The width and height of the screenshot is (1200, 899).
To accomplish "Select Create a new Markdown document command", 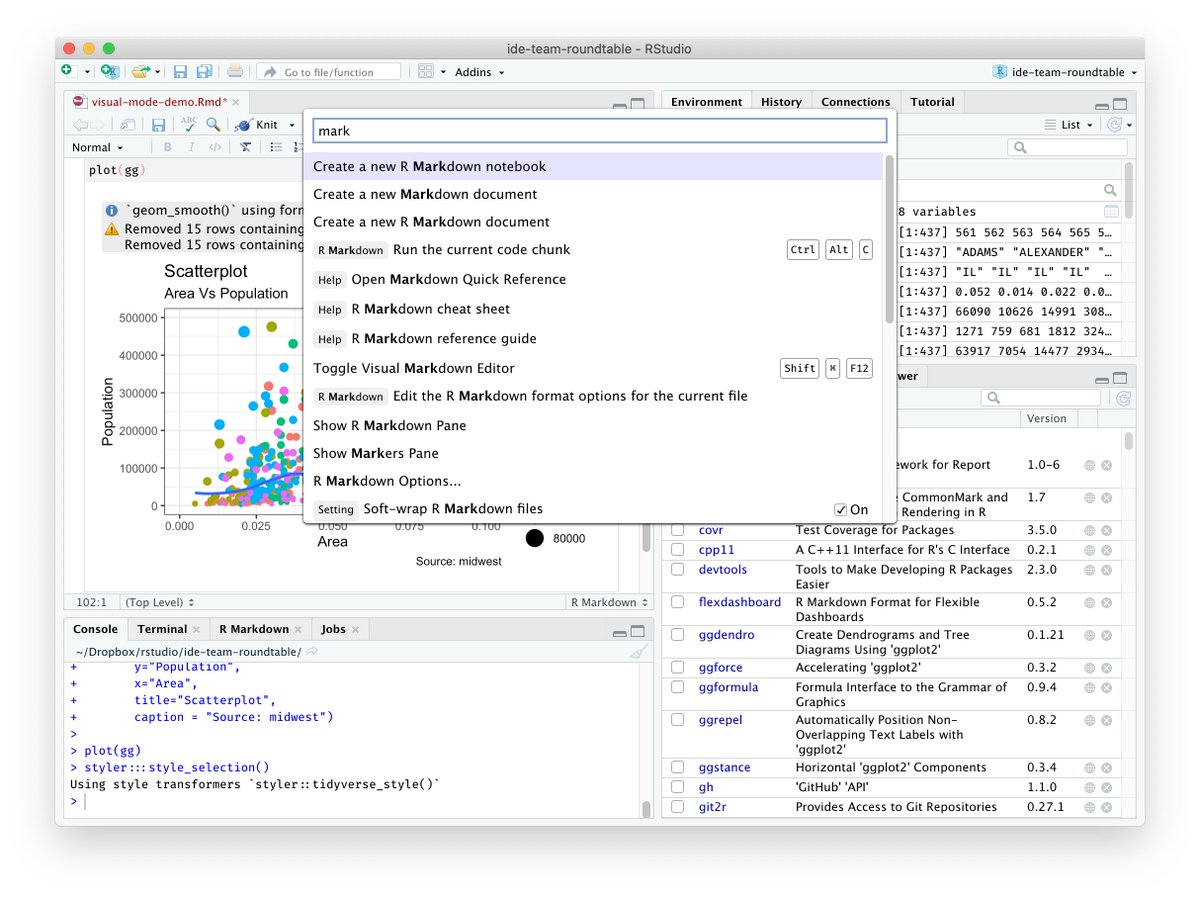I will click(593, 194).
